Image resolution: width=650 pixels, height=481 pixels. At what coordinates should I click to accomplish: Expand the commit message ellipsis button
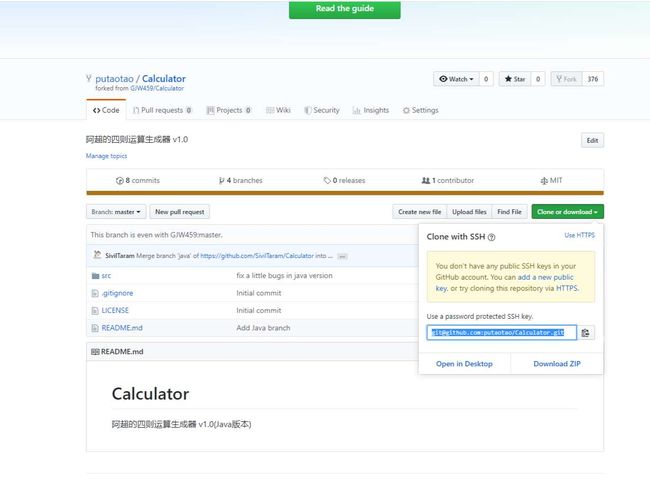(x=342, y=256)
